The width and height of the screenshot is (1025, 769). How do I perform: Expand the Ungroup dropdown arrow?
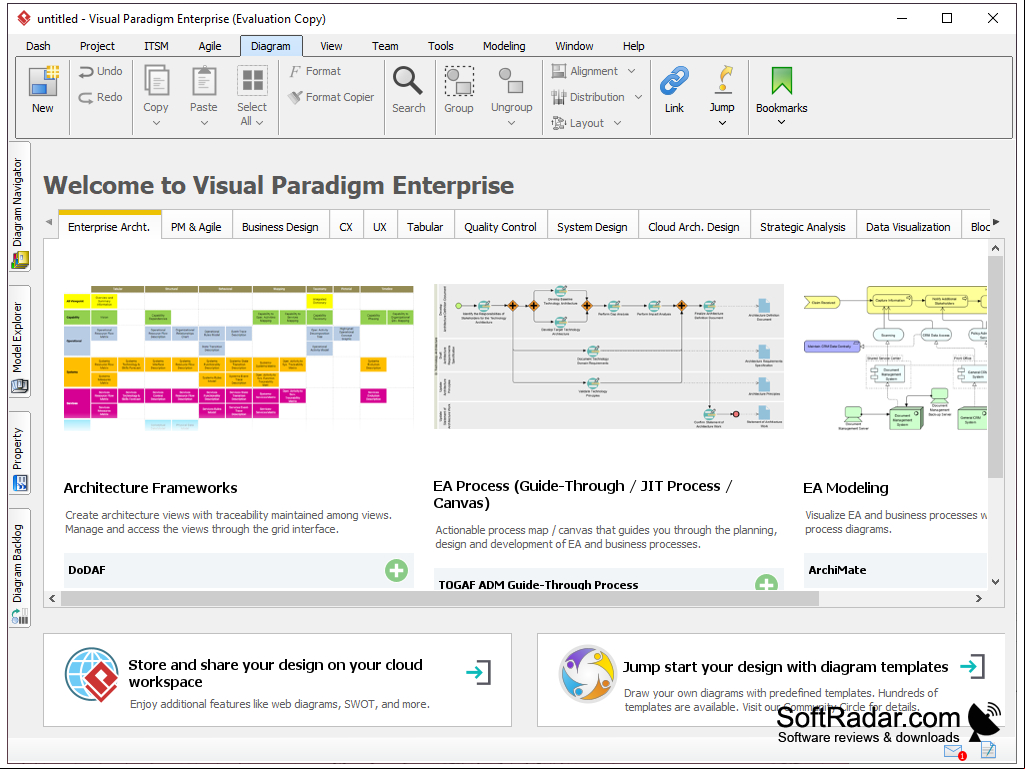pos(511,123)
